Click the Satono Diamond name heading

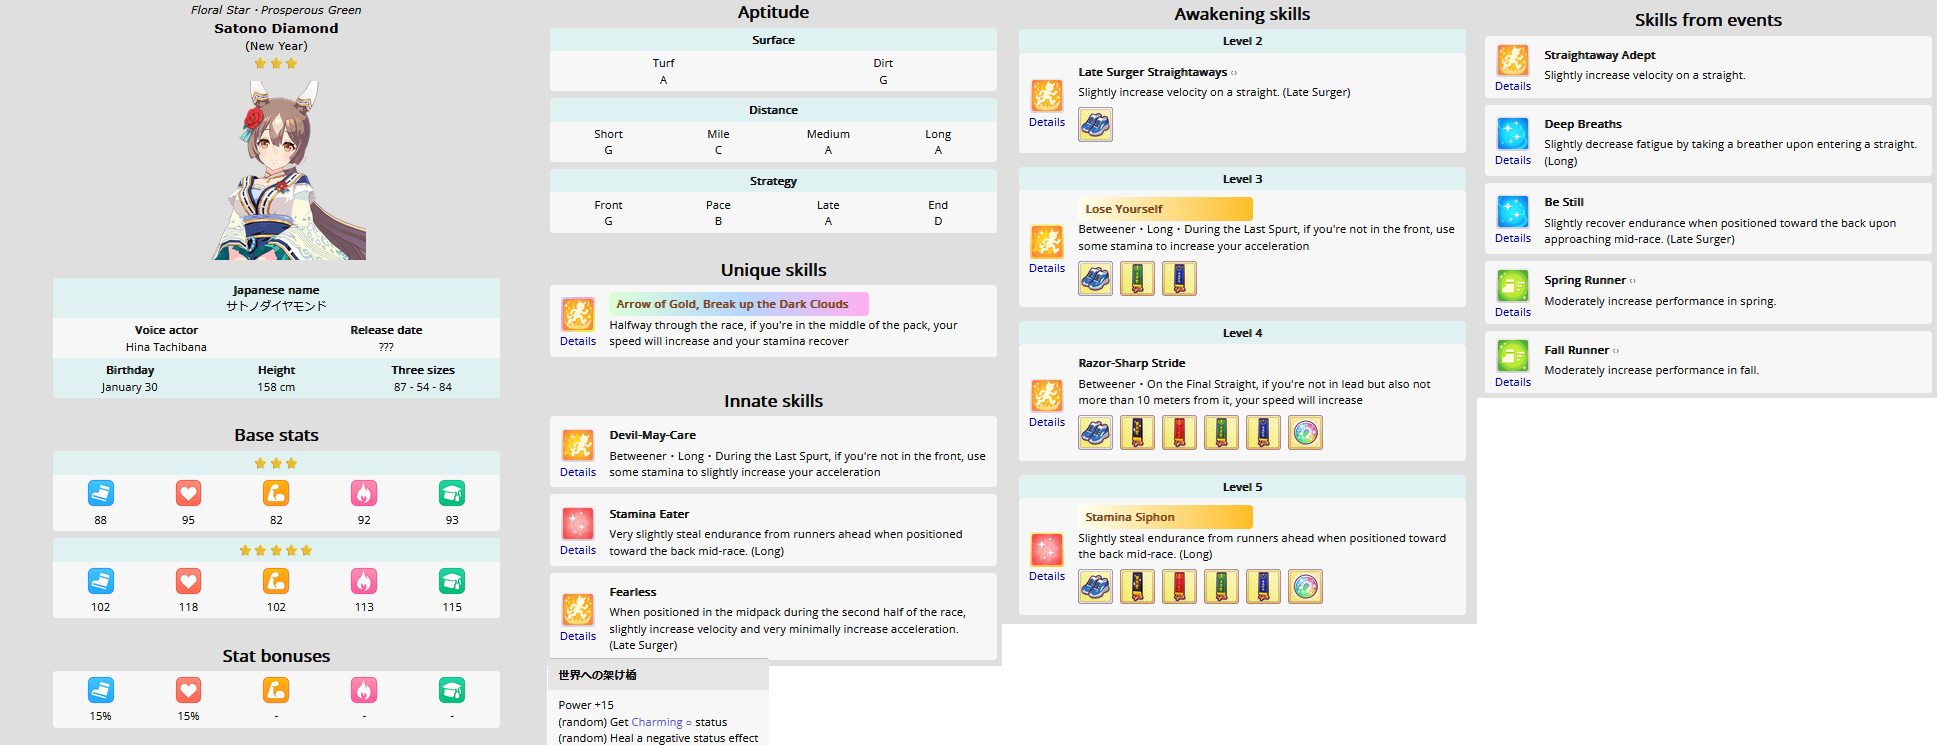click(x=276, y=29)
